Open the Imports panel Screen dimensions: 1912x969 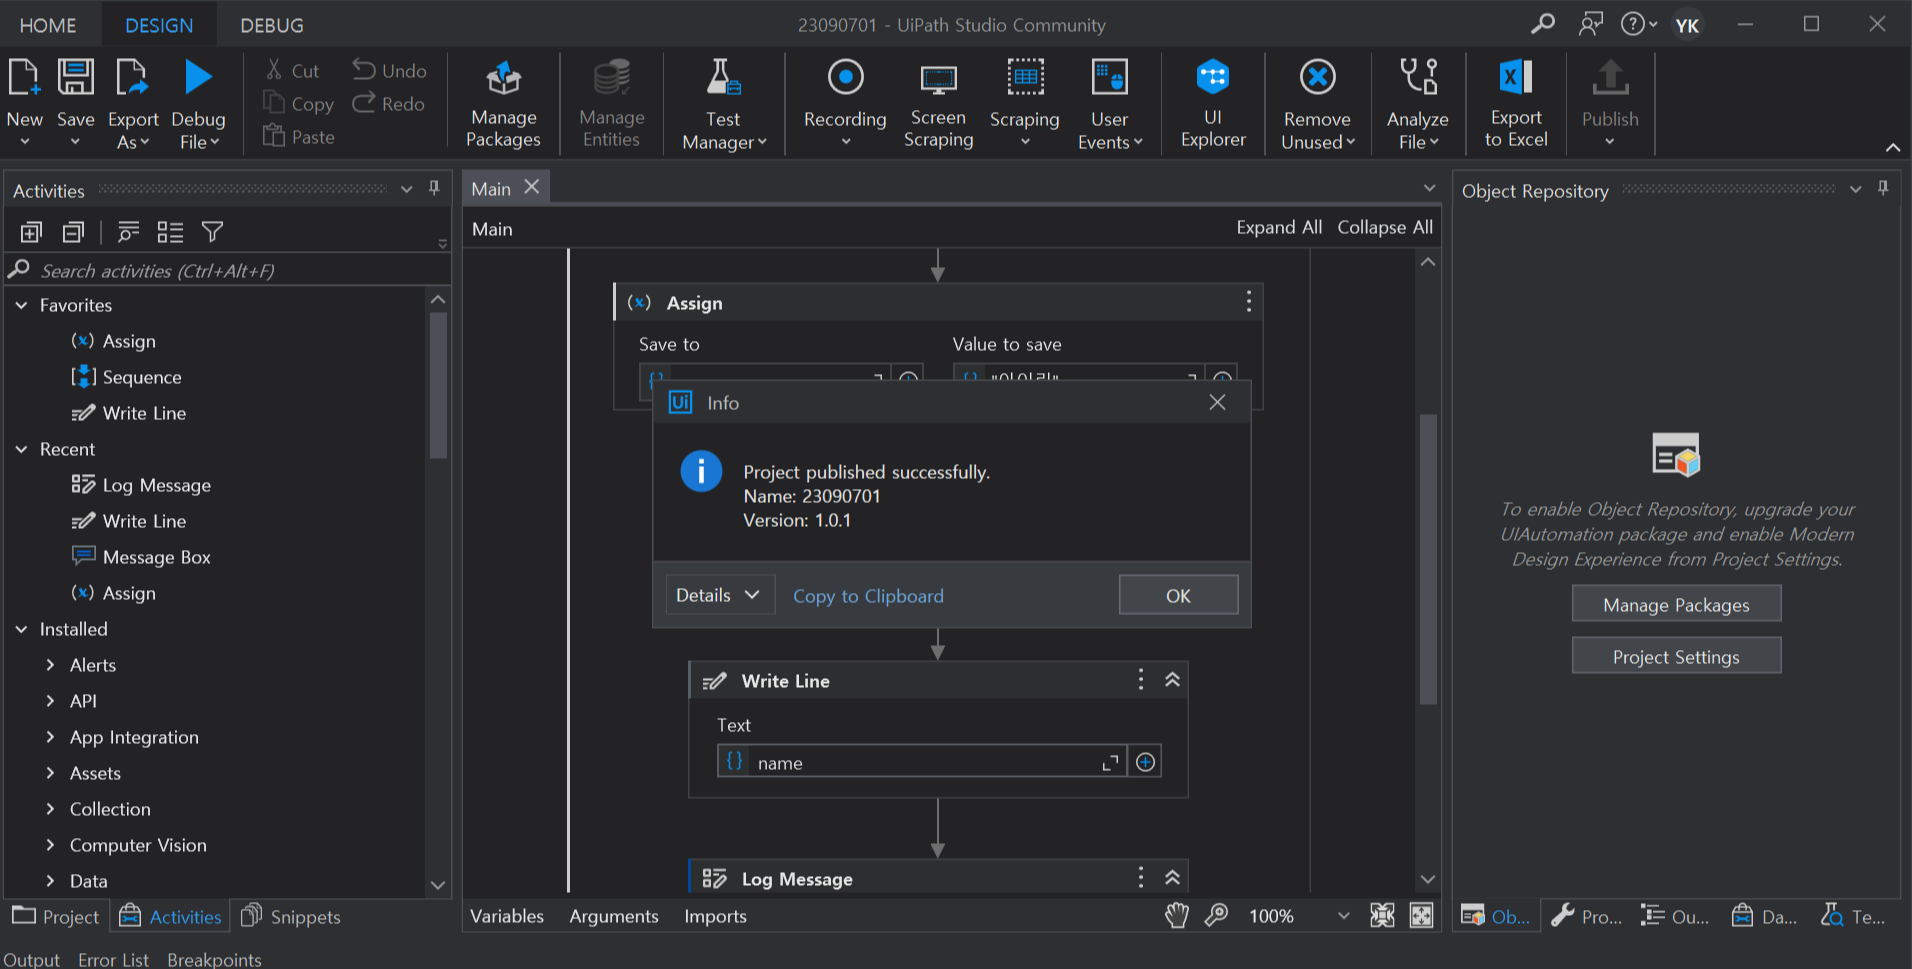tap(715, 916)
